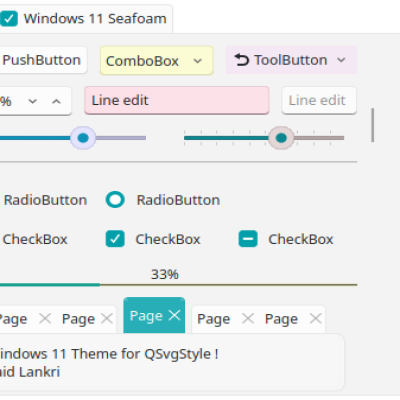The image size is (400, 400).
Task: Close the highlighted teal Page tab
Action: pyautogui.click(x=174, y=315)
